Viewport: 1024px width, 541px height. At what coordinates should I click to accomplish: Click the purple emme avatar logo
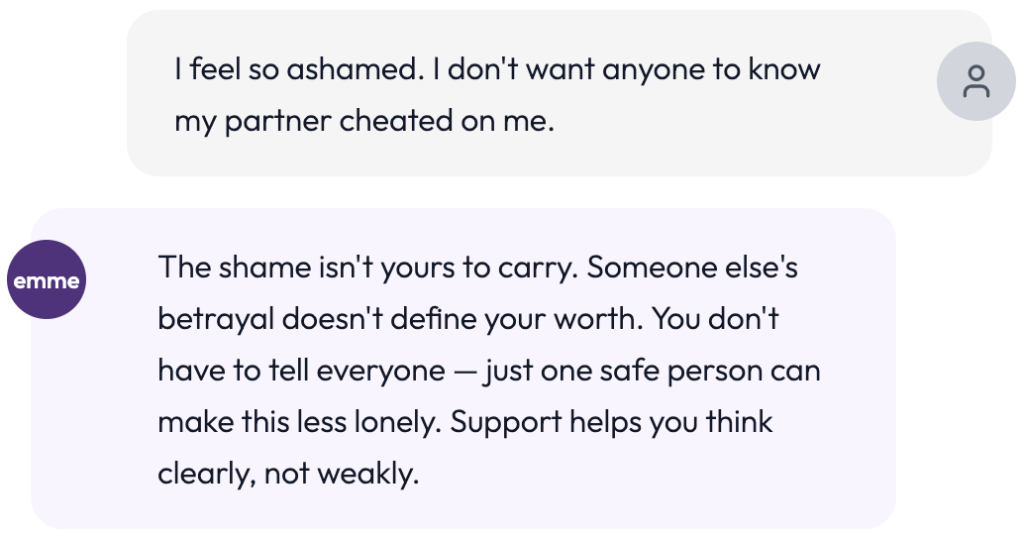(x=45, y=281)
